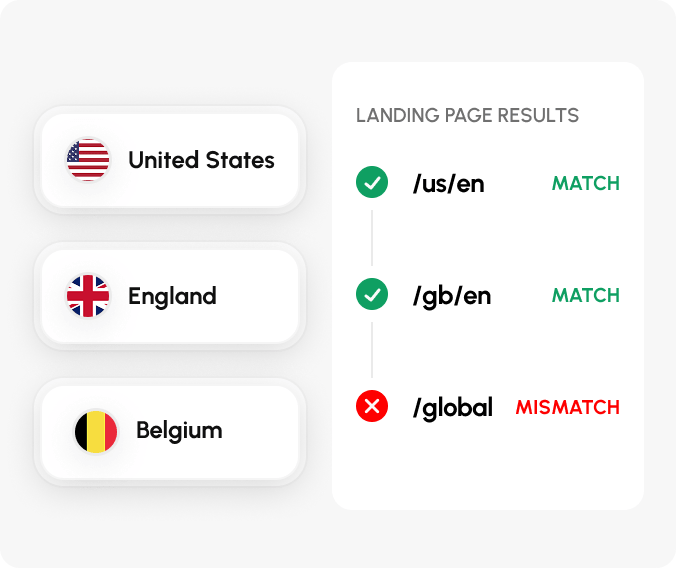Click the green checkmark beside /us/en
The height and width of the screenshot is (568, 676).
tap(372, 182)
